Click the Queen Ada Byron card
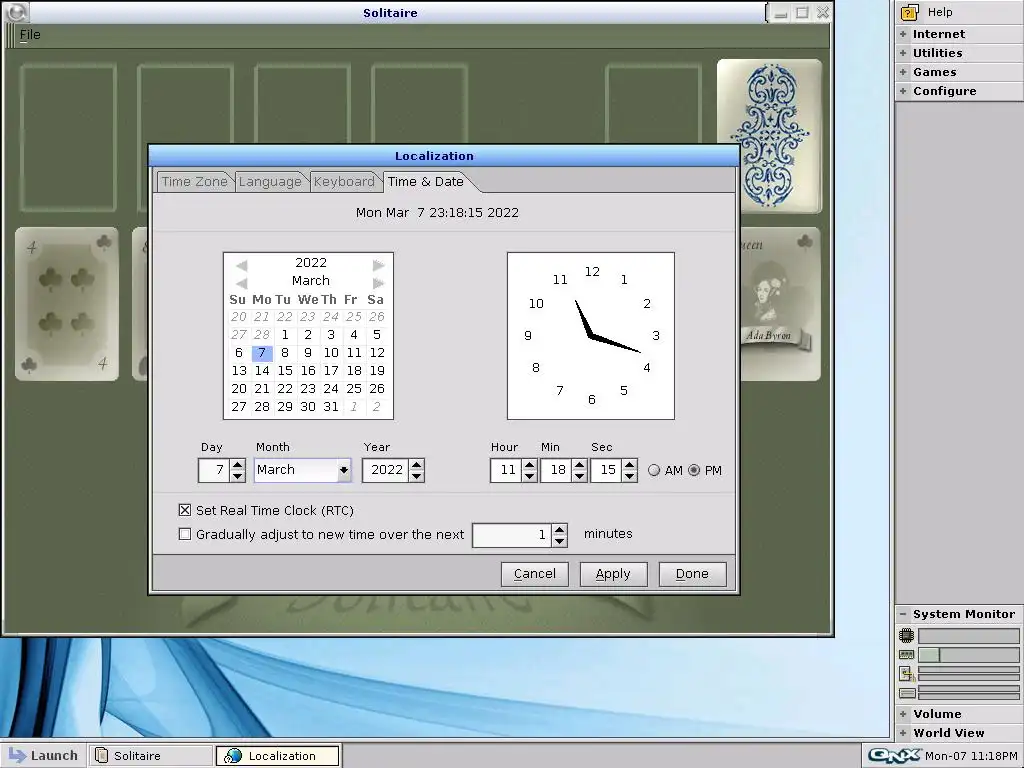The width and height of the screenshot is (1024, 768). click(x=780, y=304)
